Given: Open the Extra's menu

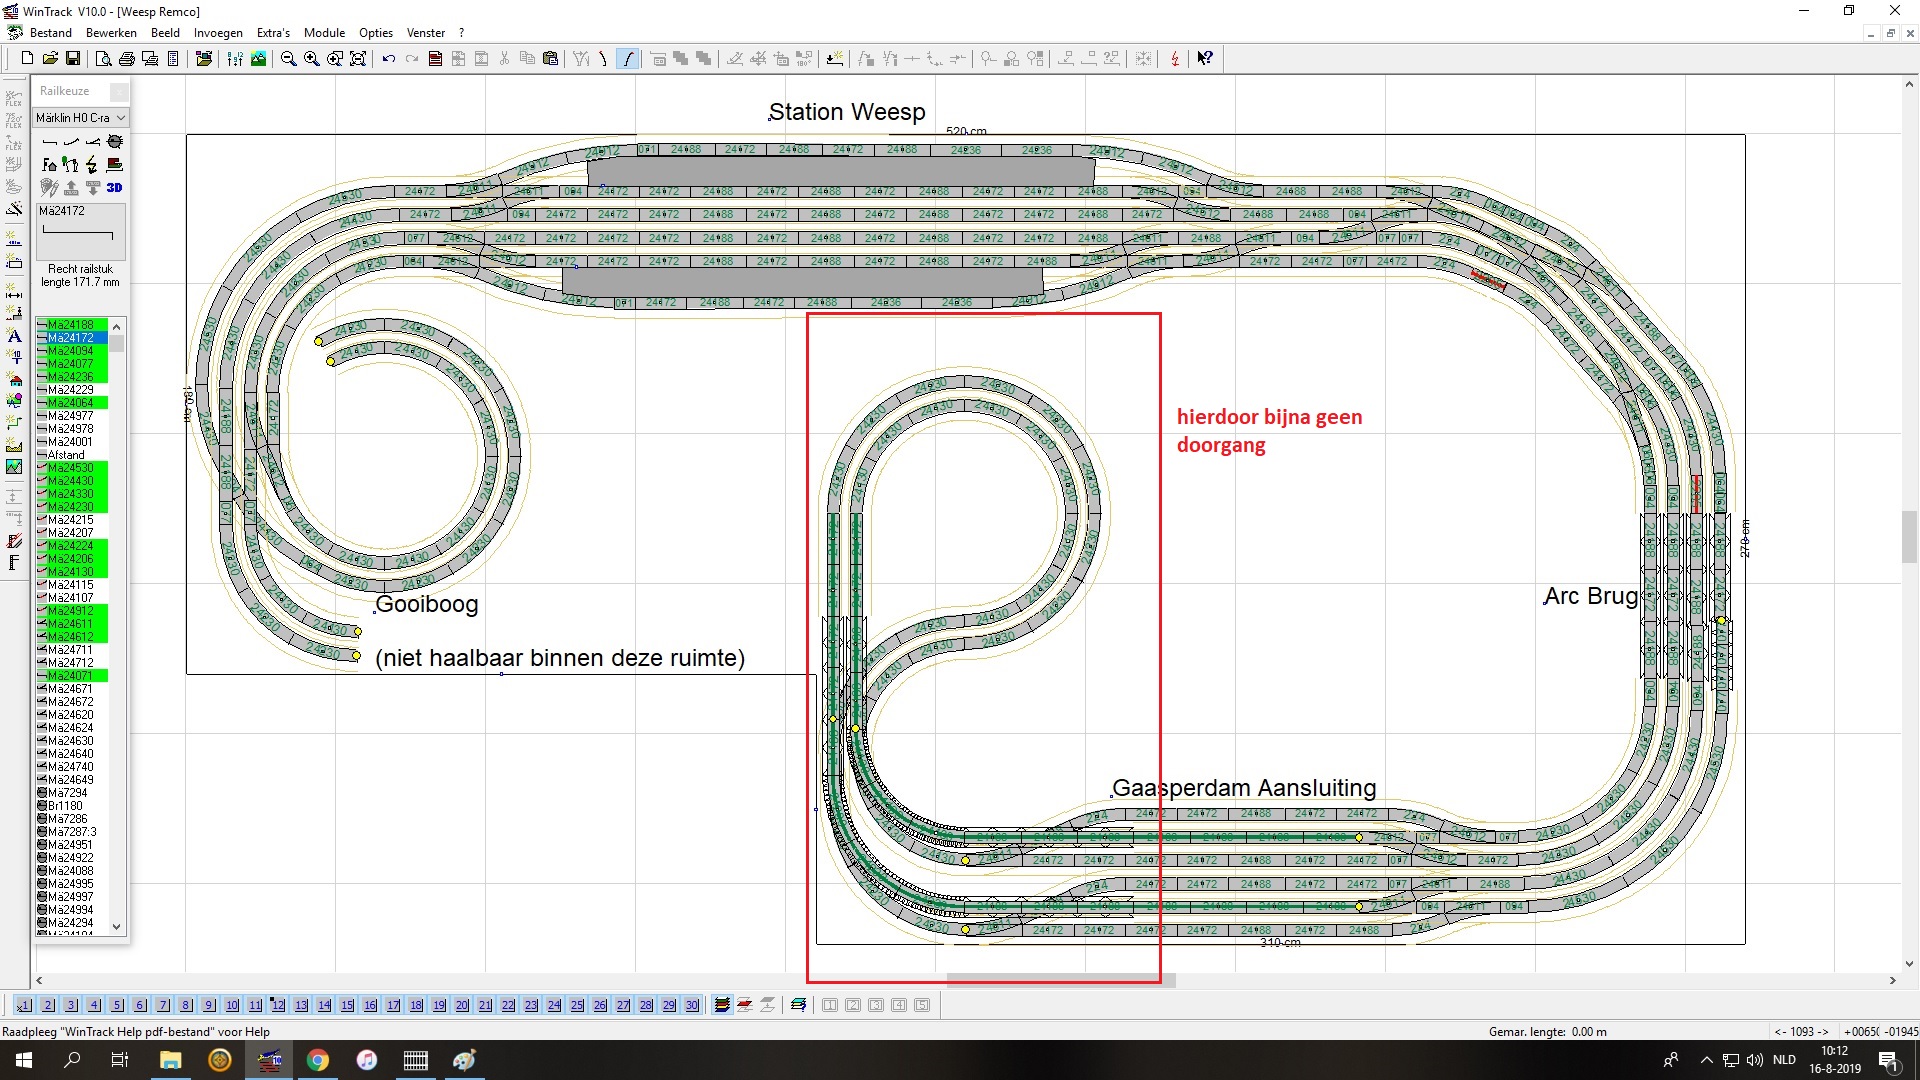Looking at the screenshot, I should click(273, 33).
